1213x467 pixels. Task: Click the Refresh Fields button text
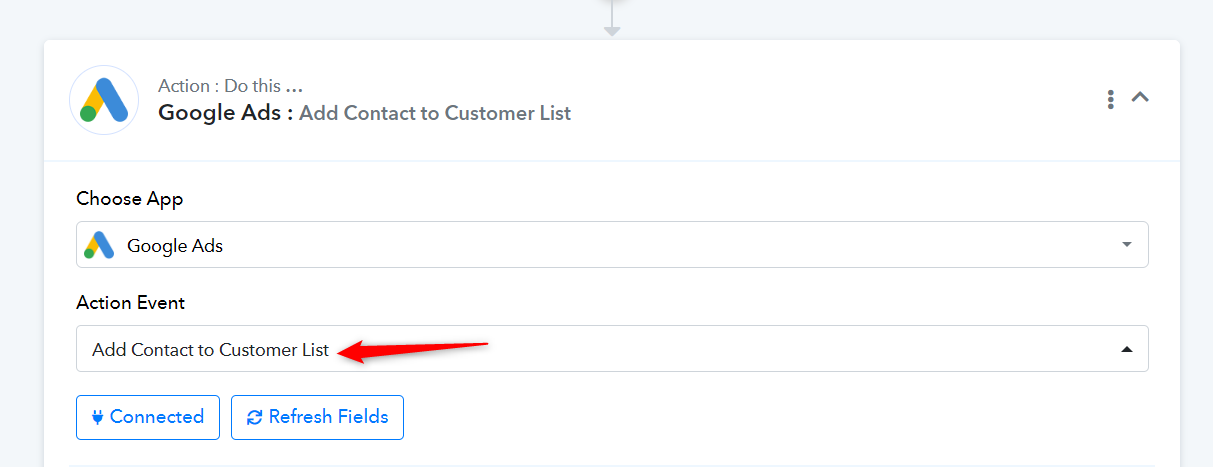pyautogui.click(x=328, y=417)
